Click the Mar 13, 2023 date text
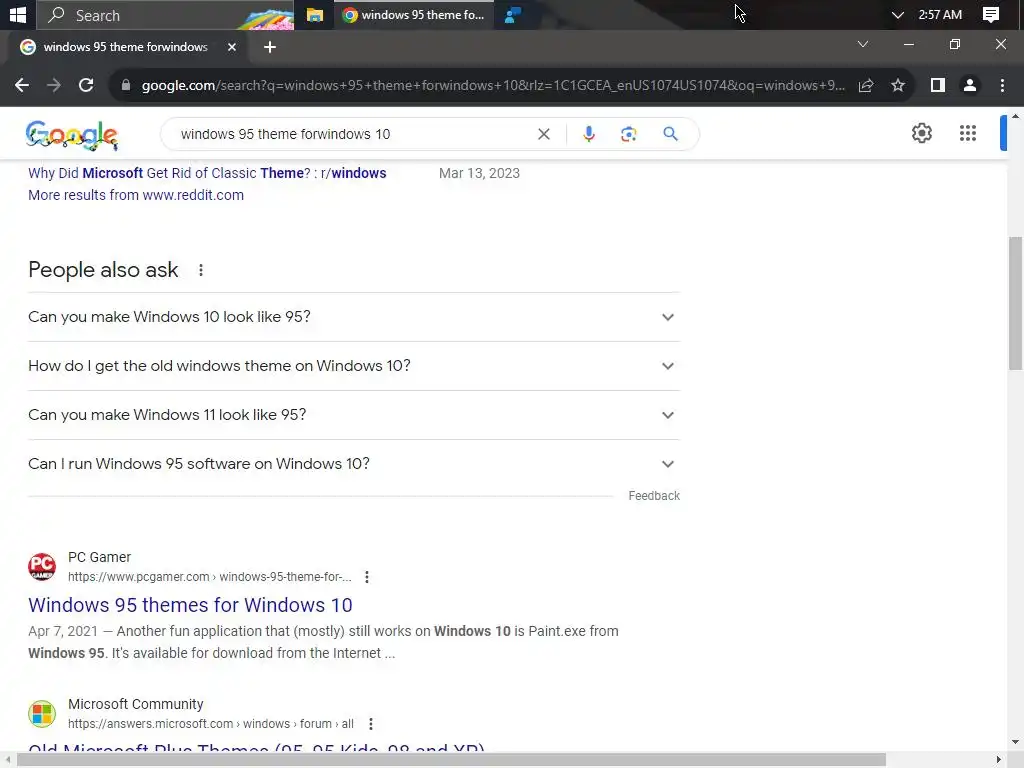Viewport: 1024px width, 768px height. click(x=479, y=173)
